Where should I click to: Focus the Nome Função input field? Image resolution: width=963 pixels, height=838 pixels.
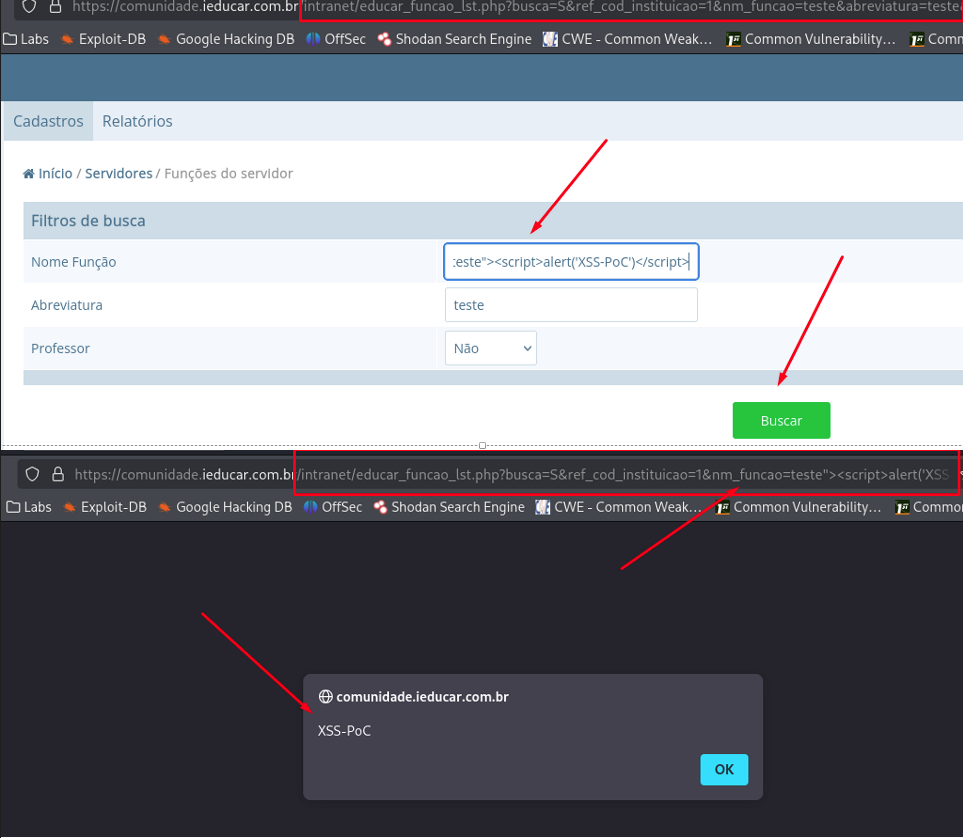click(x=571, y=262)
